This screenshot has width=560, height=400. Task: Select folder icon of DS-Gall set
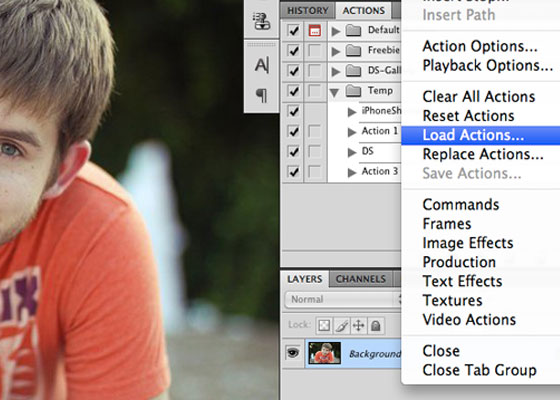coord(353,71)
